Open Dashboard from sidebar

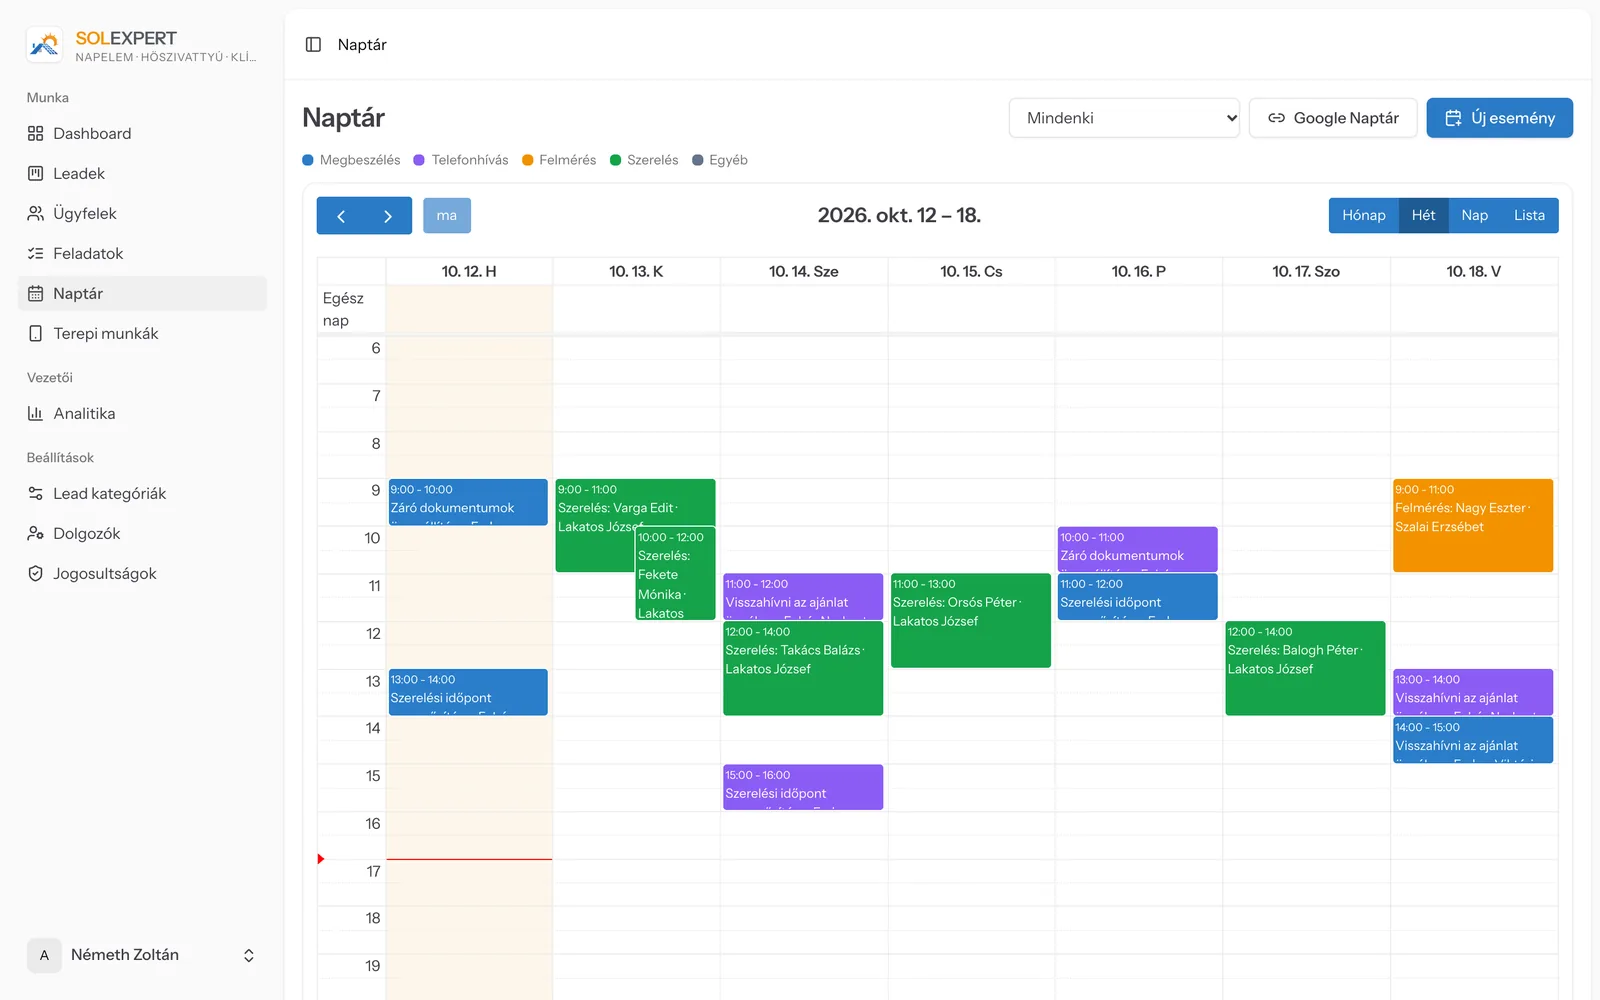[142, 134]
